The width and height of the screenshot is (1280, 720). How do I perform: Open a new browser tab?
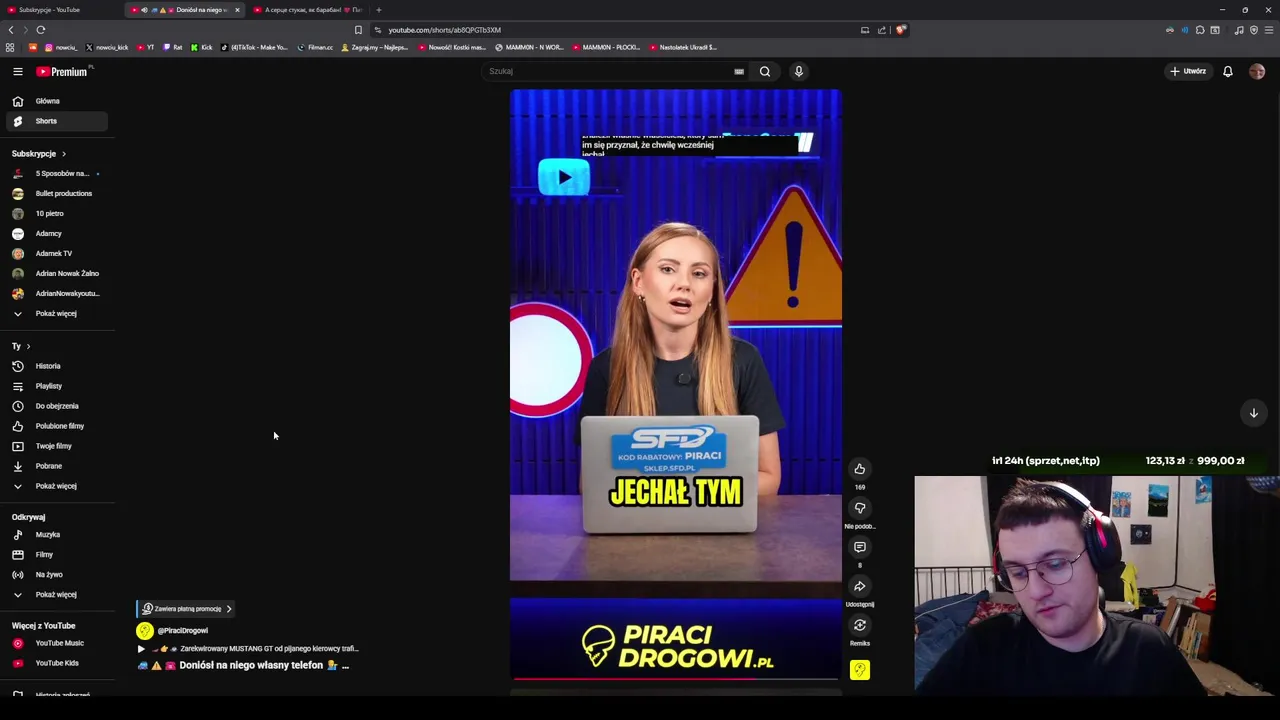point(378,10)
